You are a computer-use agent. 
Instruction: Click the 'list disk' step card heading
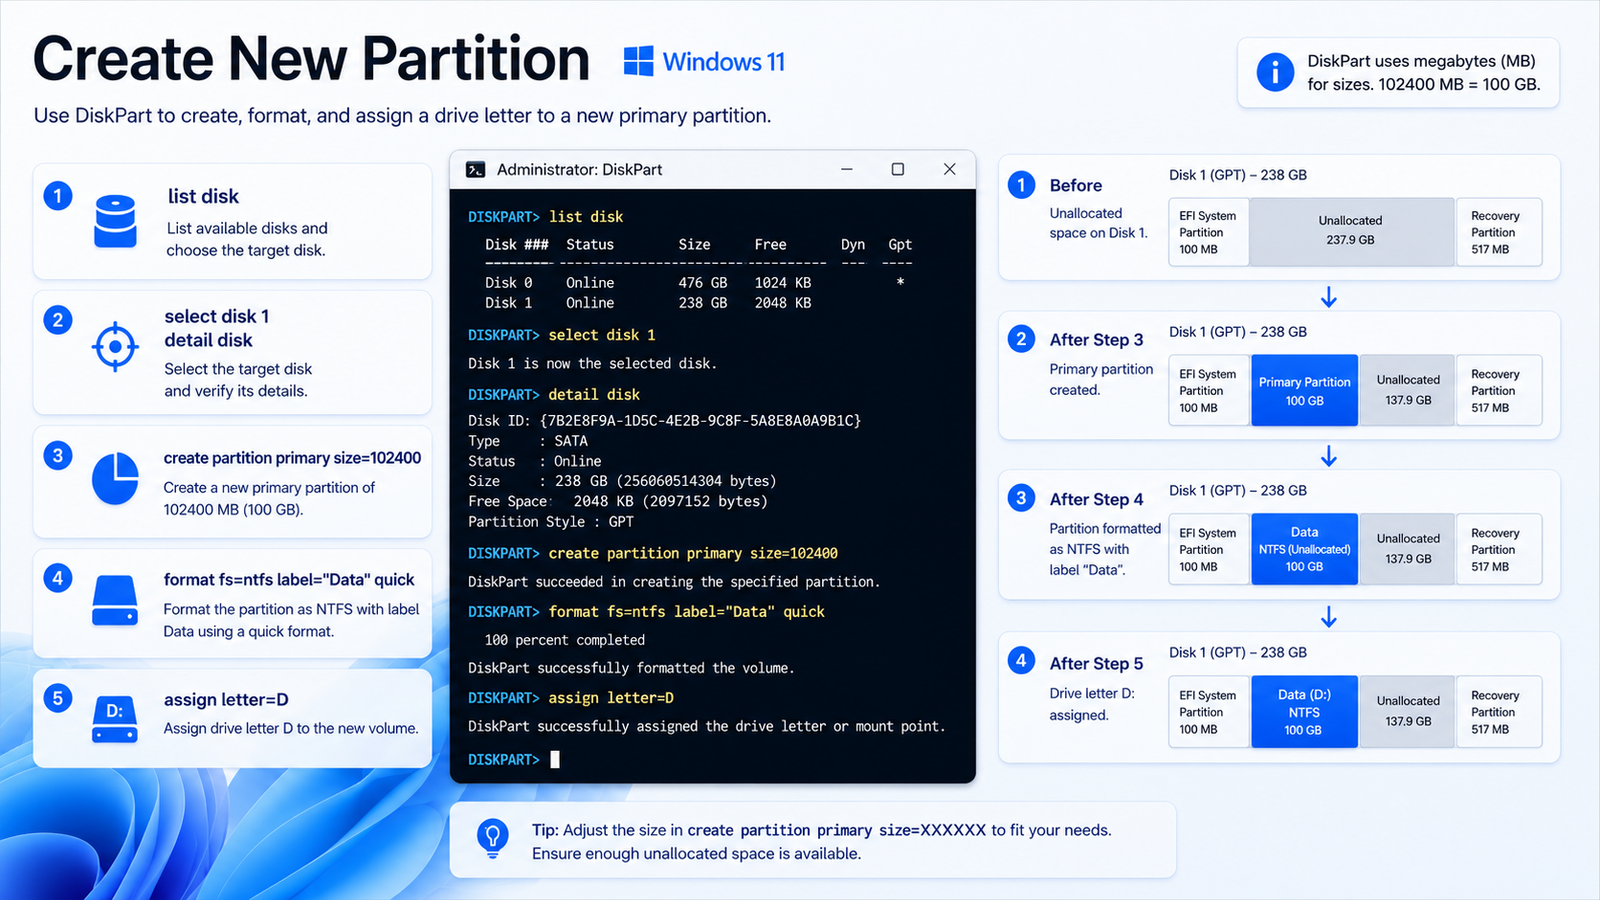203,196
